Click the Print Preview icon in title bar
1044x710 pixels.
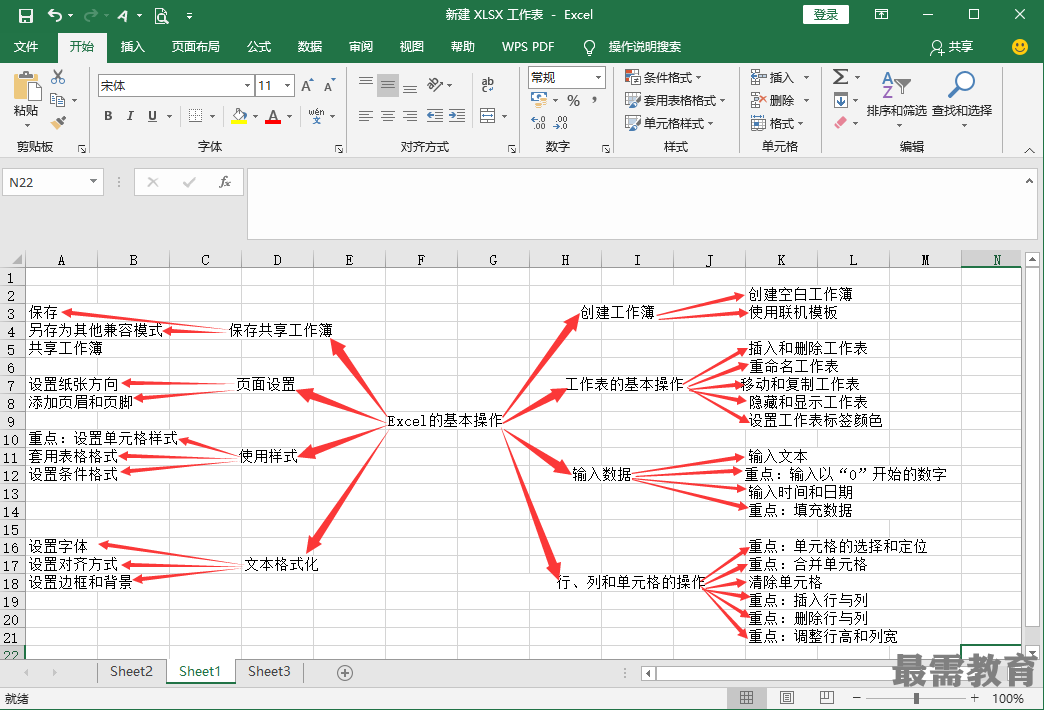pos(161,15)
